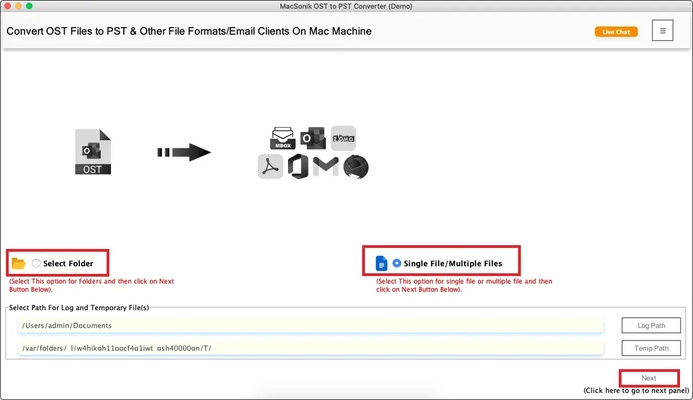Click the 'Click here to go to next panel' hint
693x400 pixels.
point(636,390)
